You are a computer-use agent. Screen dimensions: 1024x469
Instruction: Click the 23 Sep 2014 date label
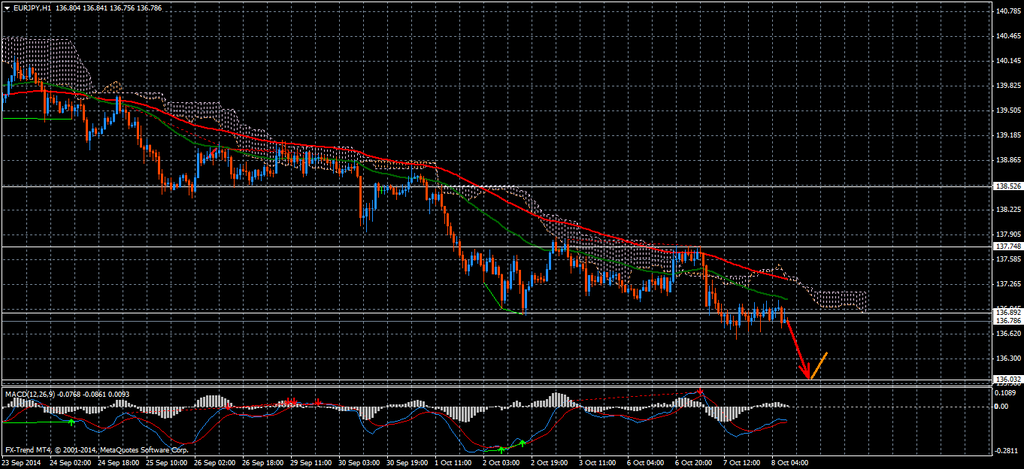(24, 463)
